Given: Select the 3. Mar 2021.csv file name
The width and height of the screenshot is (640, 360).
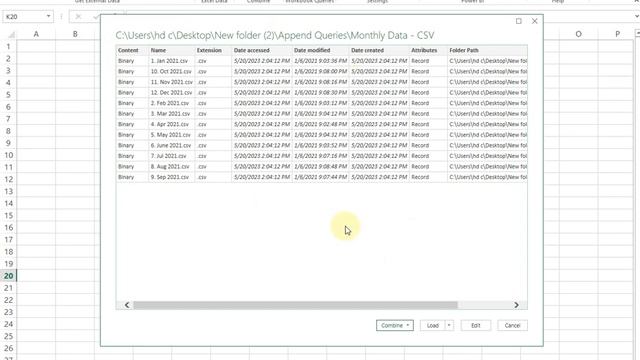Looking at the screenshot, I should pyautogui.click(x=170, y=113).
